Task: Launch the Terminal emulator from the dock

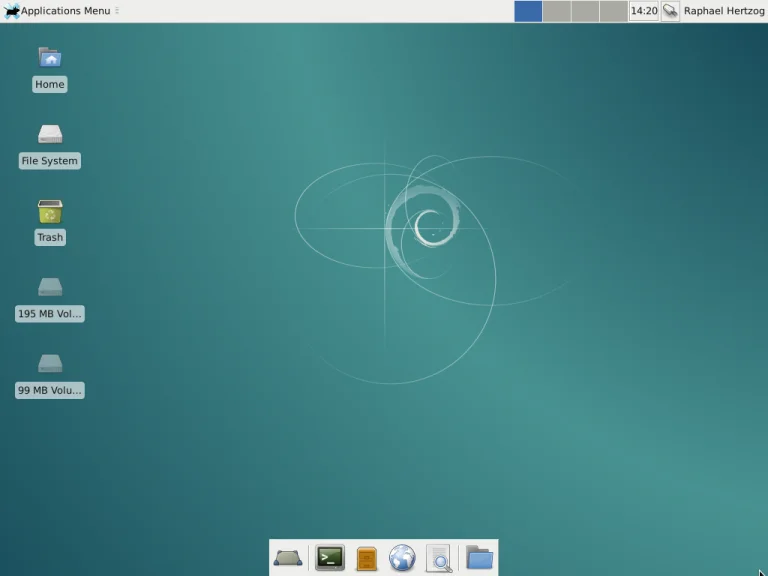Action: click(330, 558)
